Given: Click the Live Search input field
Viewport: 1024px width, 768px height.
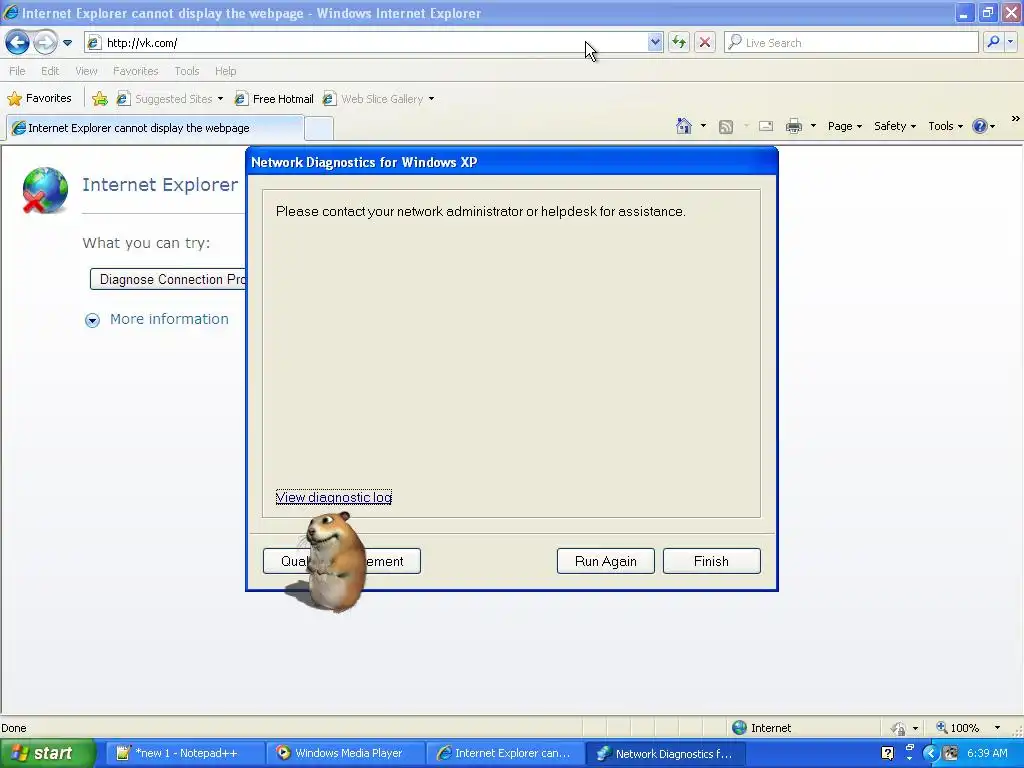Looking at the screenshot, I should point(851,42).
